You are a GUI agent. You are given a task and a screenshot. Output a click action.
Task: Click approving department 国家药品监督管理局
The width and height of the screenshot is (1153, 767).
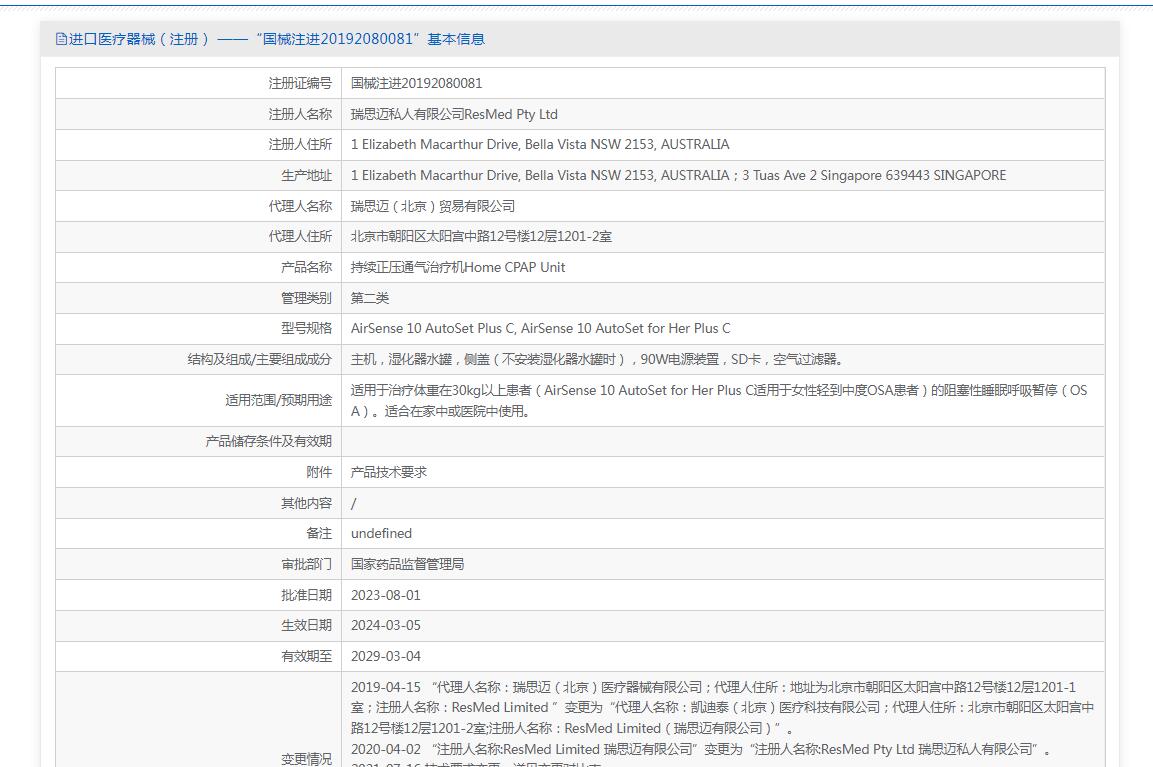407,564
